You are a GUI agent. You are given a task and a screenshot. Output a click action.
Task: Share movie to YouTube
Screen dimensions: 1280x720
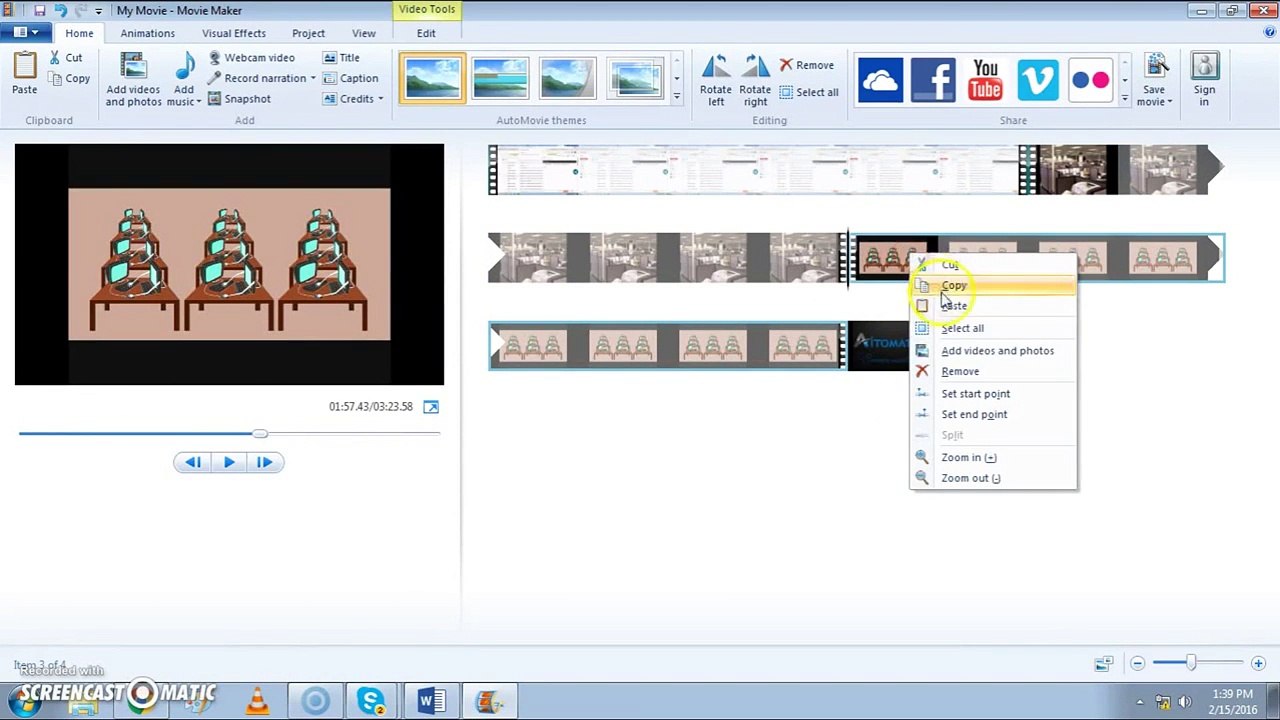(985, 80)
